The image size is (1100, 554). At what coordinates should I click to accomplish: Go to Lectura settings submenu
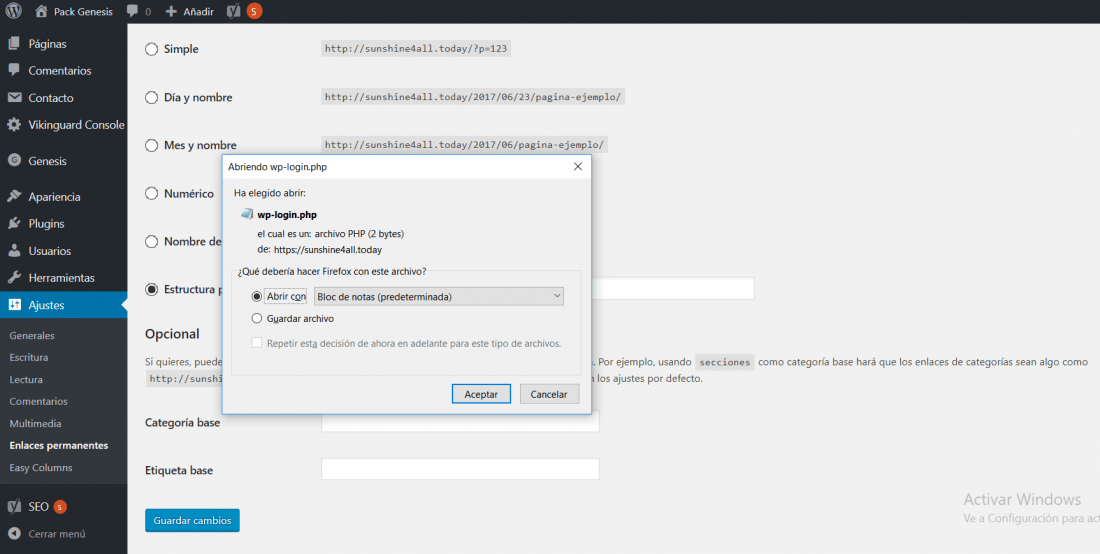[x=26, y=379]
